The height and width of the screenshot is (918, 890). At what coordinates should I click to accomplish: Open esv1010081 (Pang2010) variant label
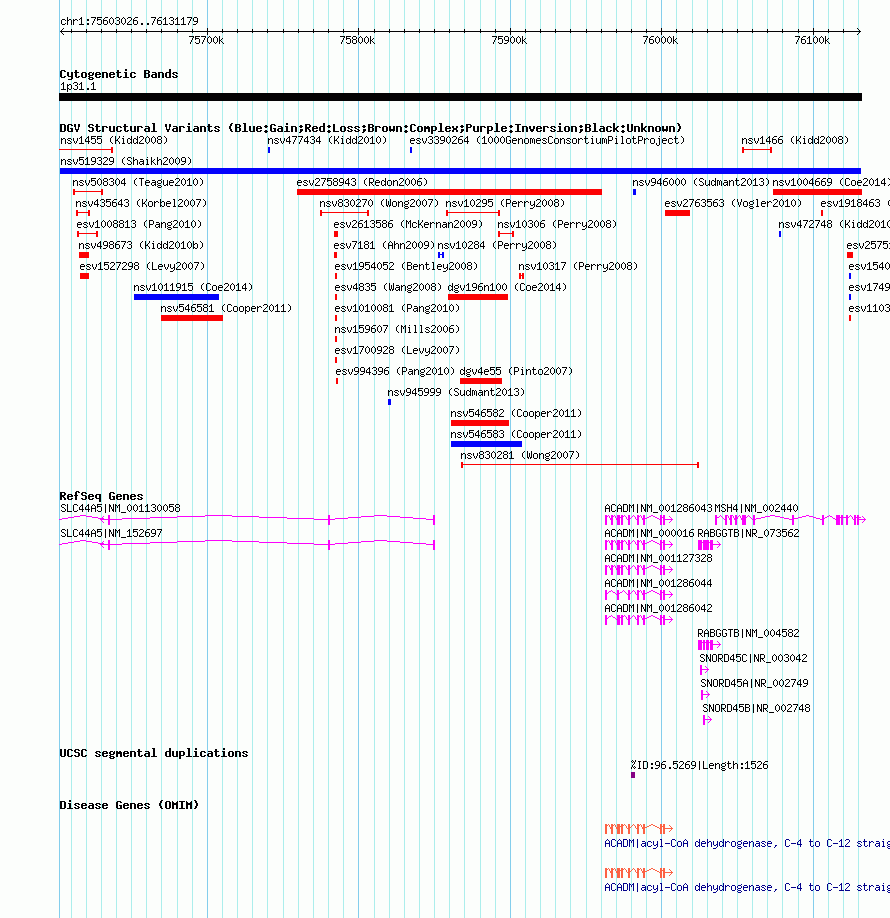click(x=397, y=309)
